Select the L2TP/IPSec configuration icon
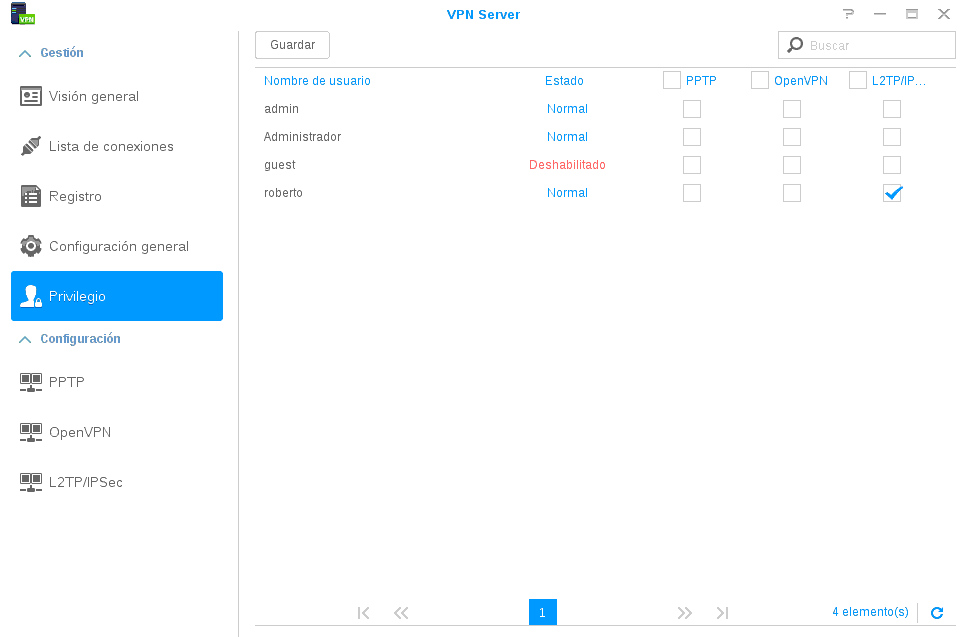This screenshot has width=966, height=637. [31, 482]
